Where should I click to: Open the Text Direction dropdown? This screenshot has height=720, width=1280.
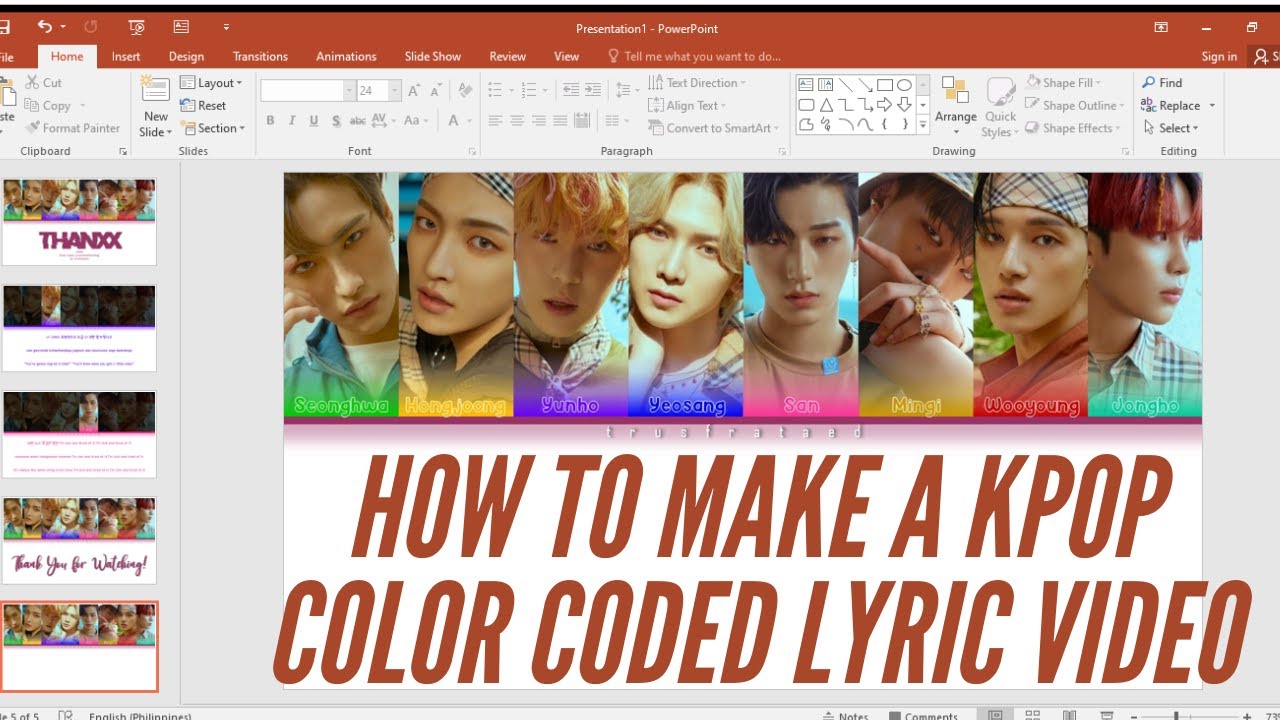tap(697, 83)
